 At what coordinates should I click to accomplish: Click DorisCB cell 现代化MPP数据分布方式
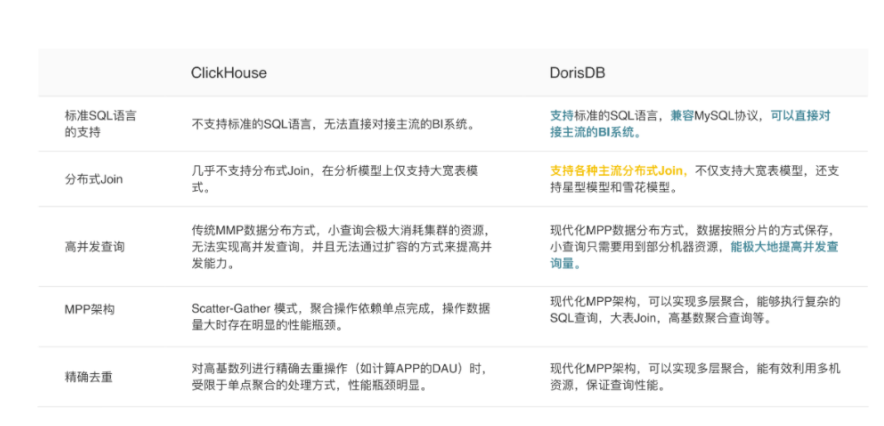(695, 247)
